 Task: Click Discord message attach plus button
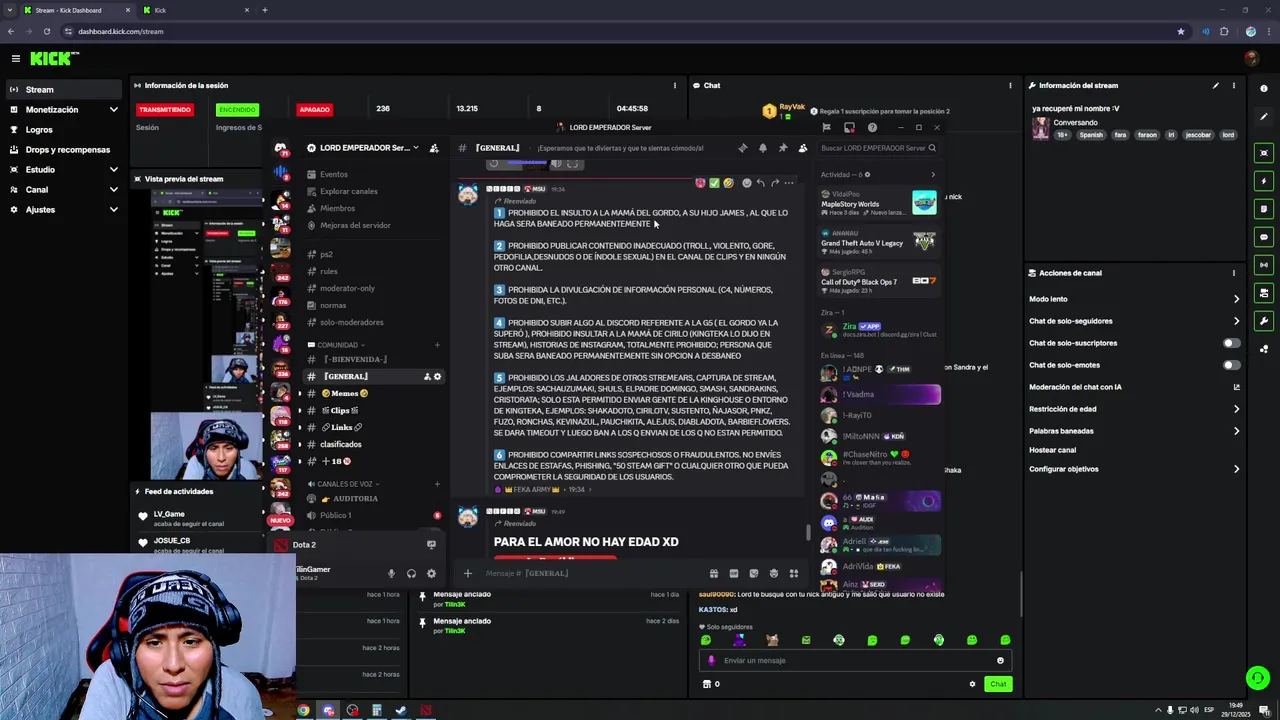[x=467, y=573]
